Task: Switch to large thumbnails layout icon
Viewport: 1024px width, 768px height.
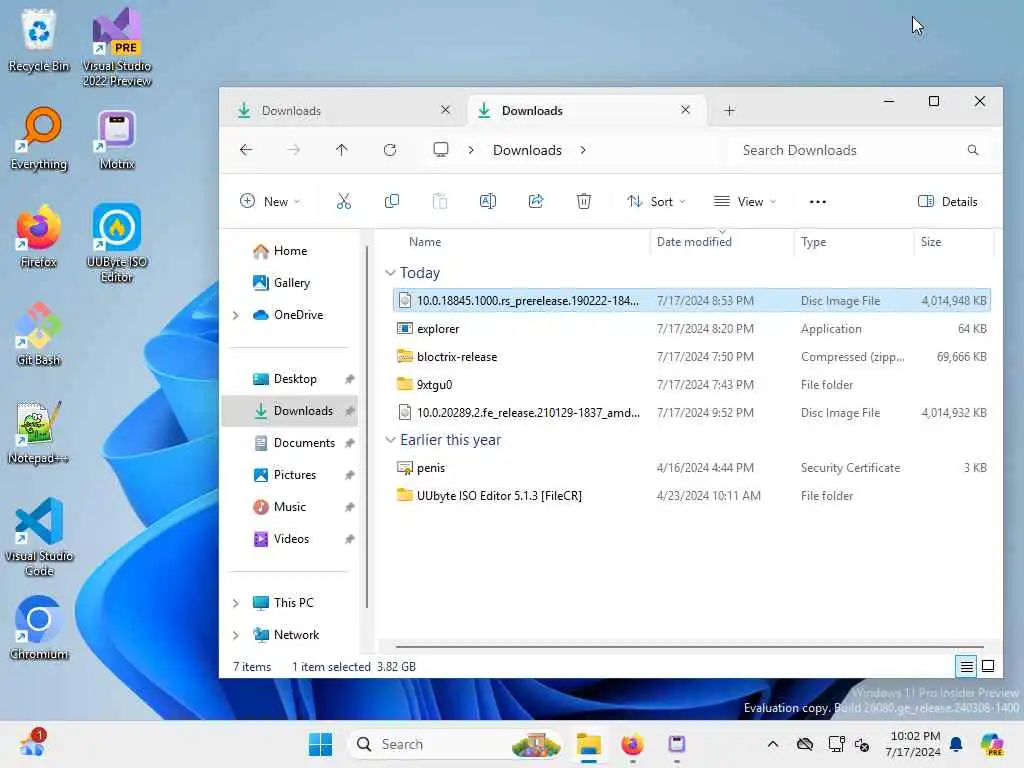Action: [x=988, y=666]
